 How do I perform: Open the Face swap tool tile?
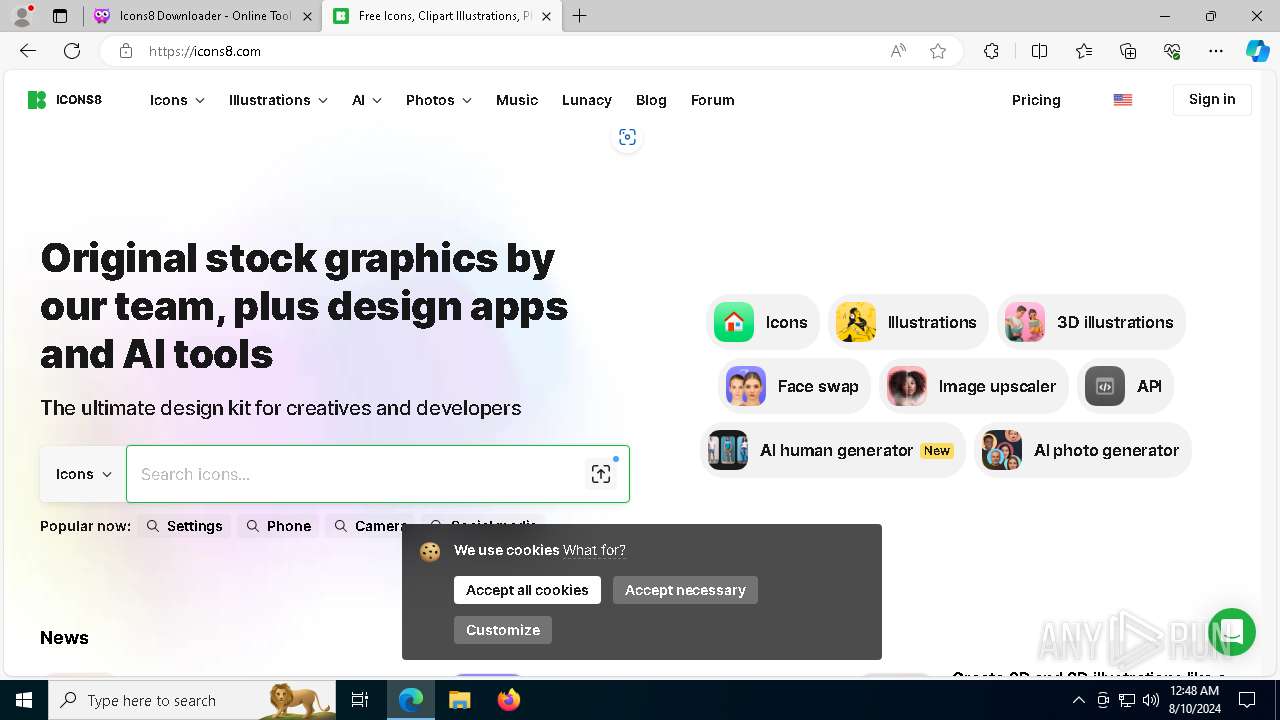tap(794, 386)
